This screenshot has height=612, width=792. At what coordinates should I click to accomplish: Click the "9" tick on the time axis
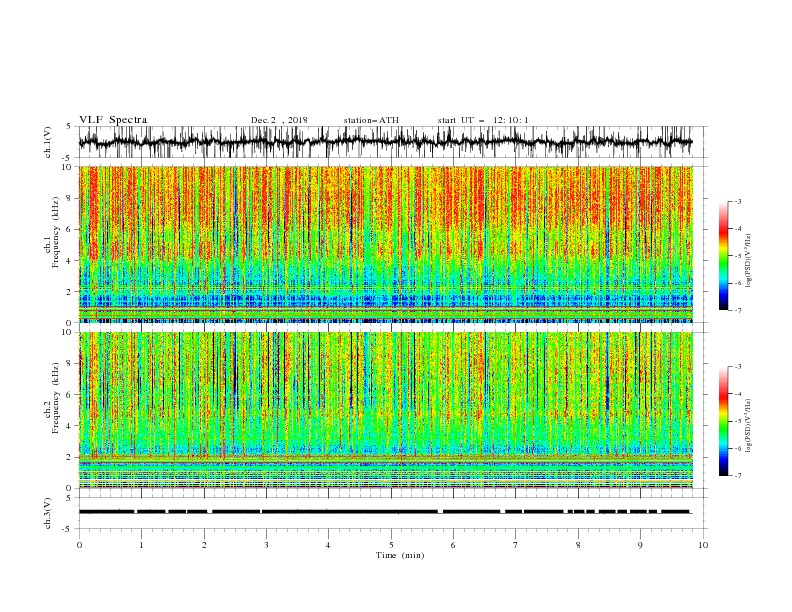[640, 545]
